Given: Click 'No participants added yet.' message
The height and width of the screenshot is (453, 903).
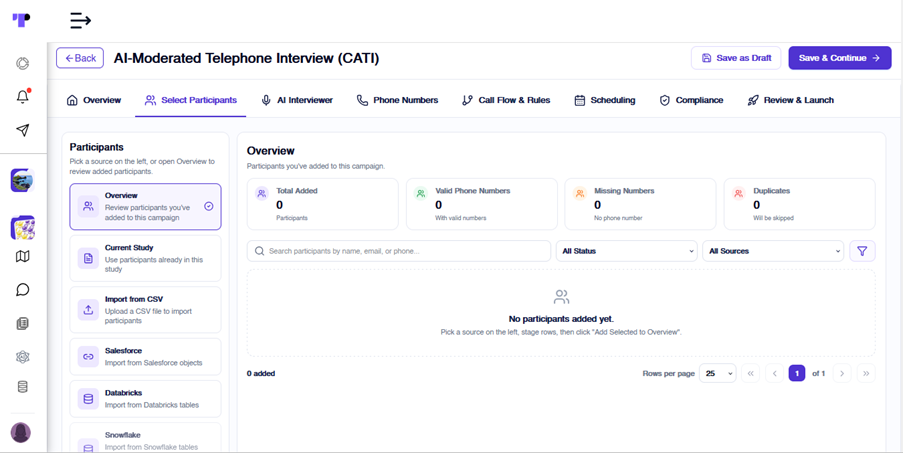Looking at the screenshot, I should pyautogui.click(x=561, y=319).
